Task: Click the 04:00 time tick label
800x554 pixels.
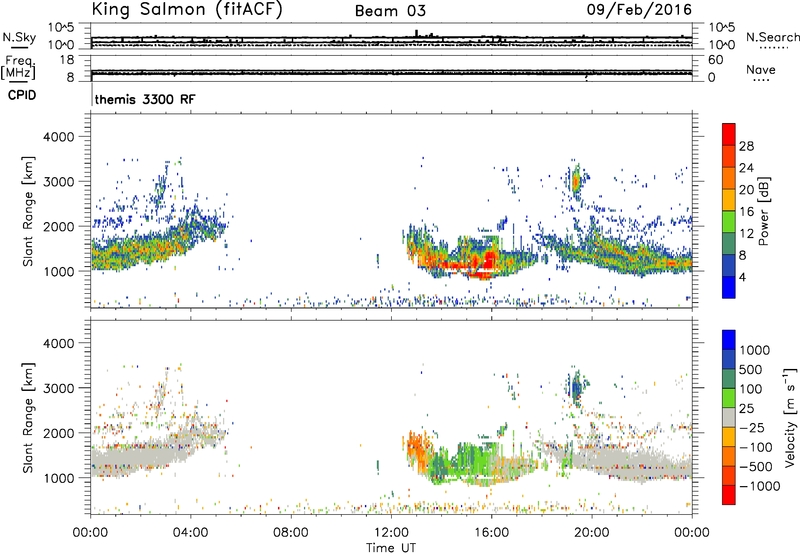Action: pos(191,533)
